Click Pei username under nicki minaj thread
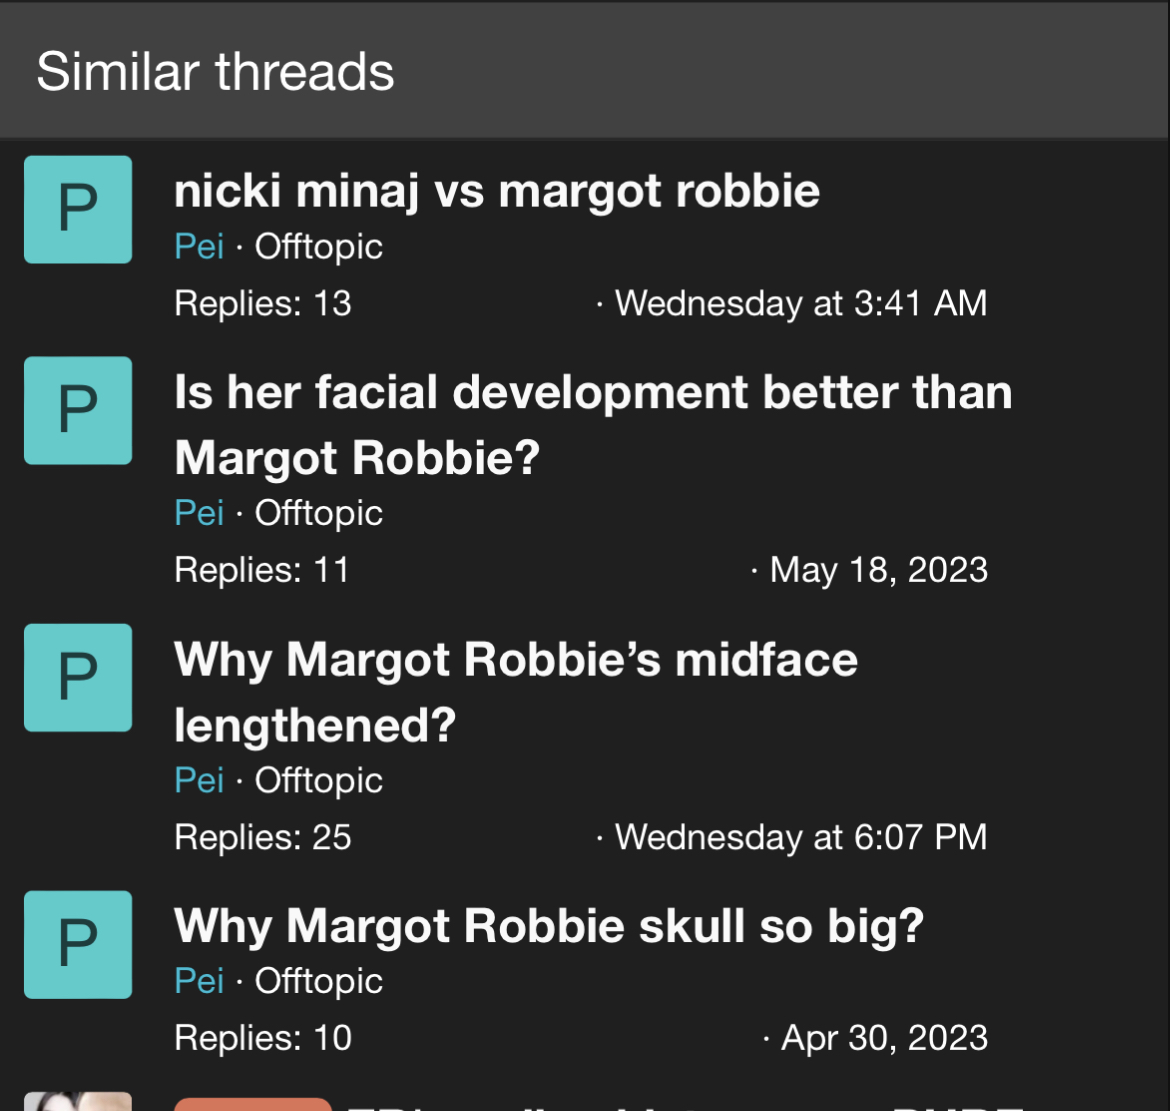The height and width of the screenshot is (1111, 1170). 199,246
